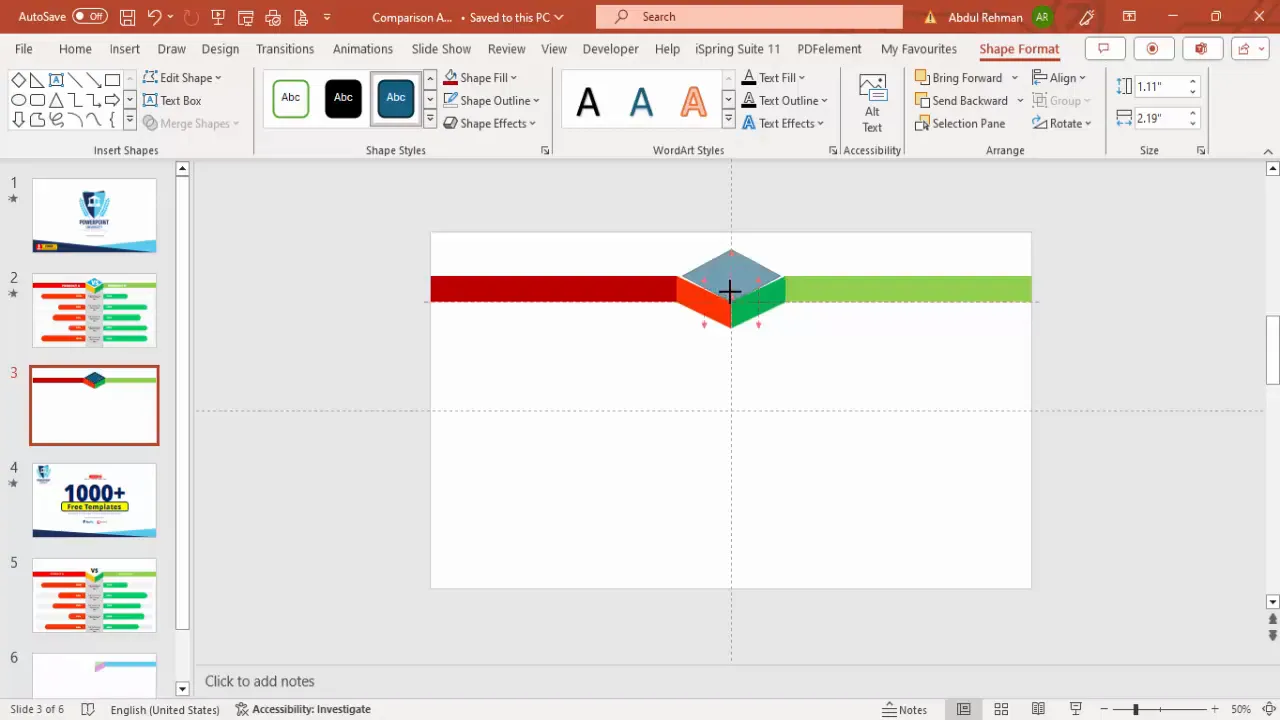This screenshot has height=720, width=1280.
Task: Open the Size dialog launcher
Action: (x=1201, y=150)
